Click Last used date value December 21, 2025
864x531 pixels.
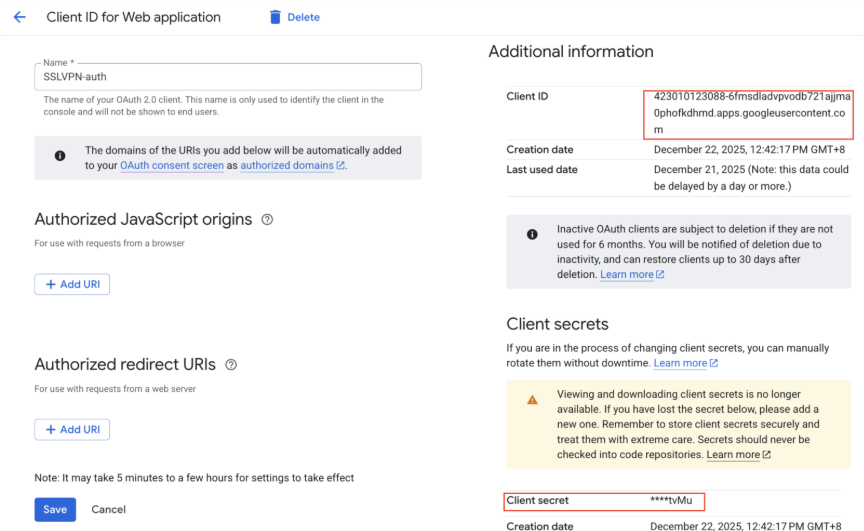[x=751, y=178]
